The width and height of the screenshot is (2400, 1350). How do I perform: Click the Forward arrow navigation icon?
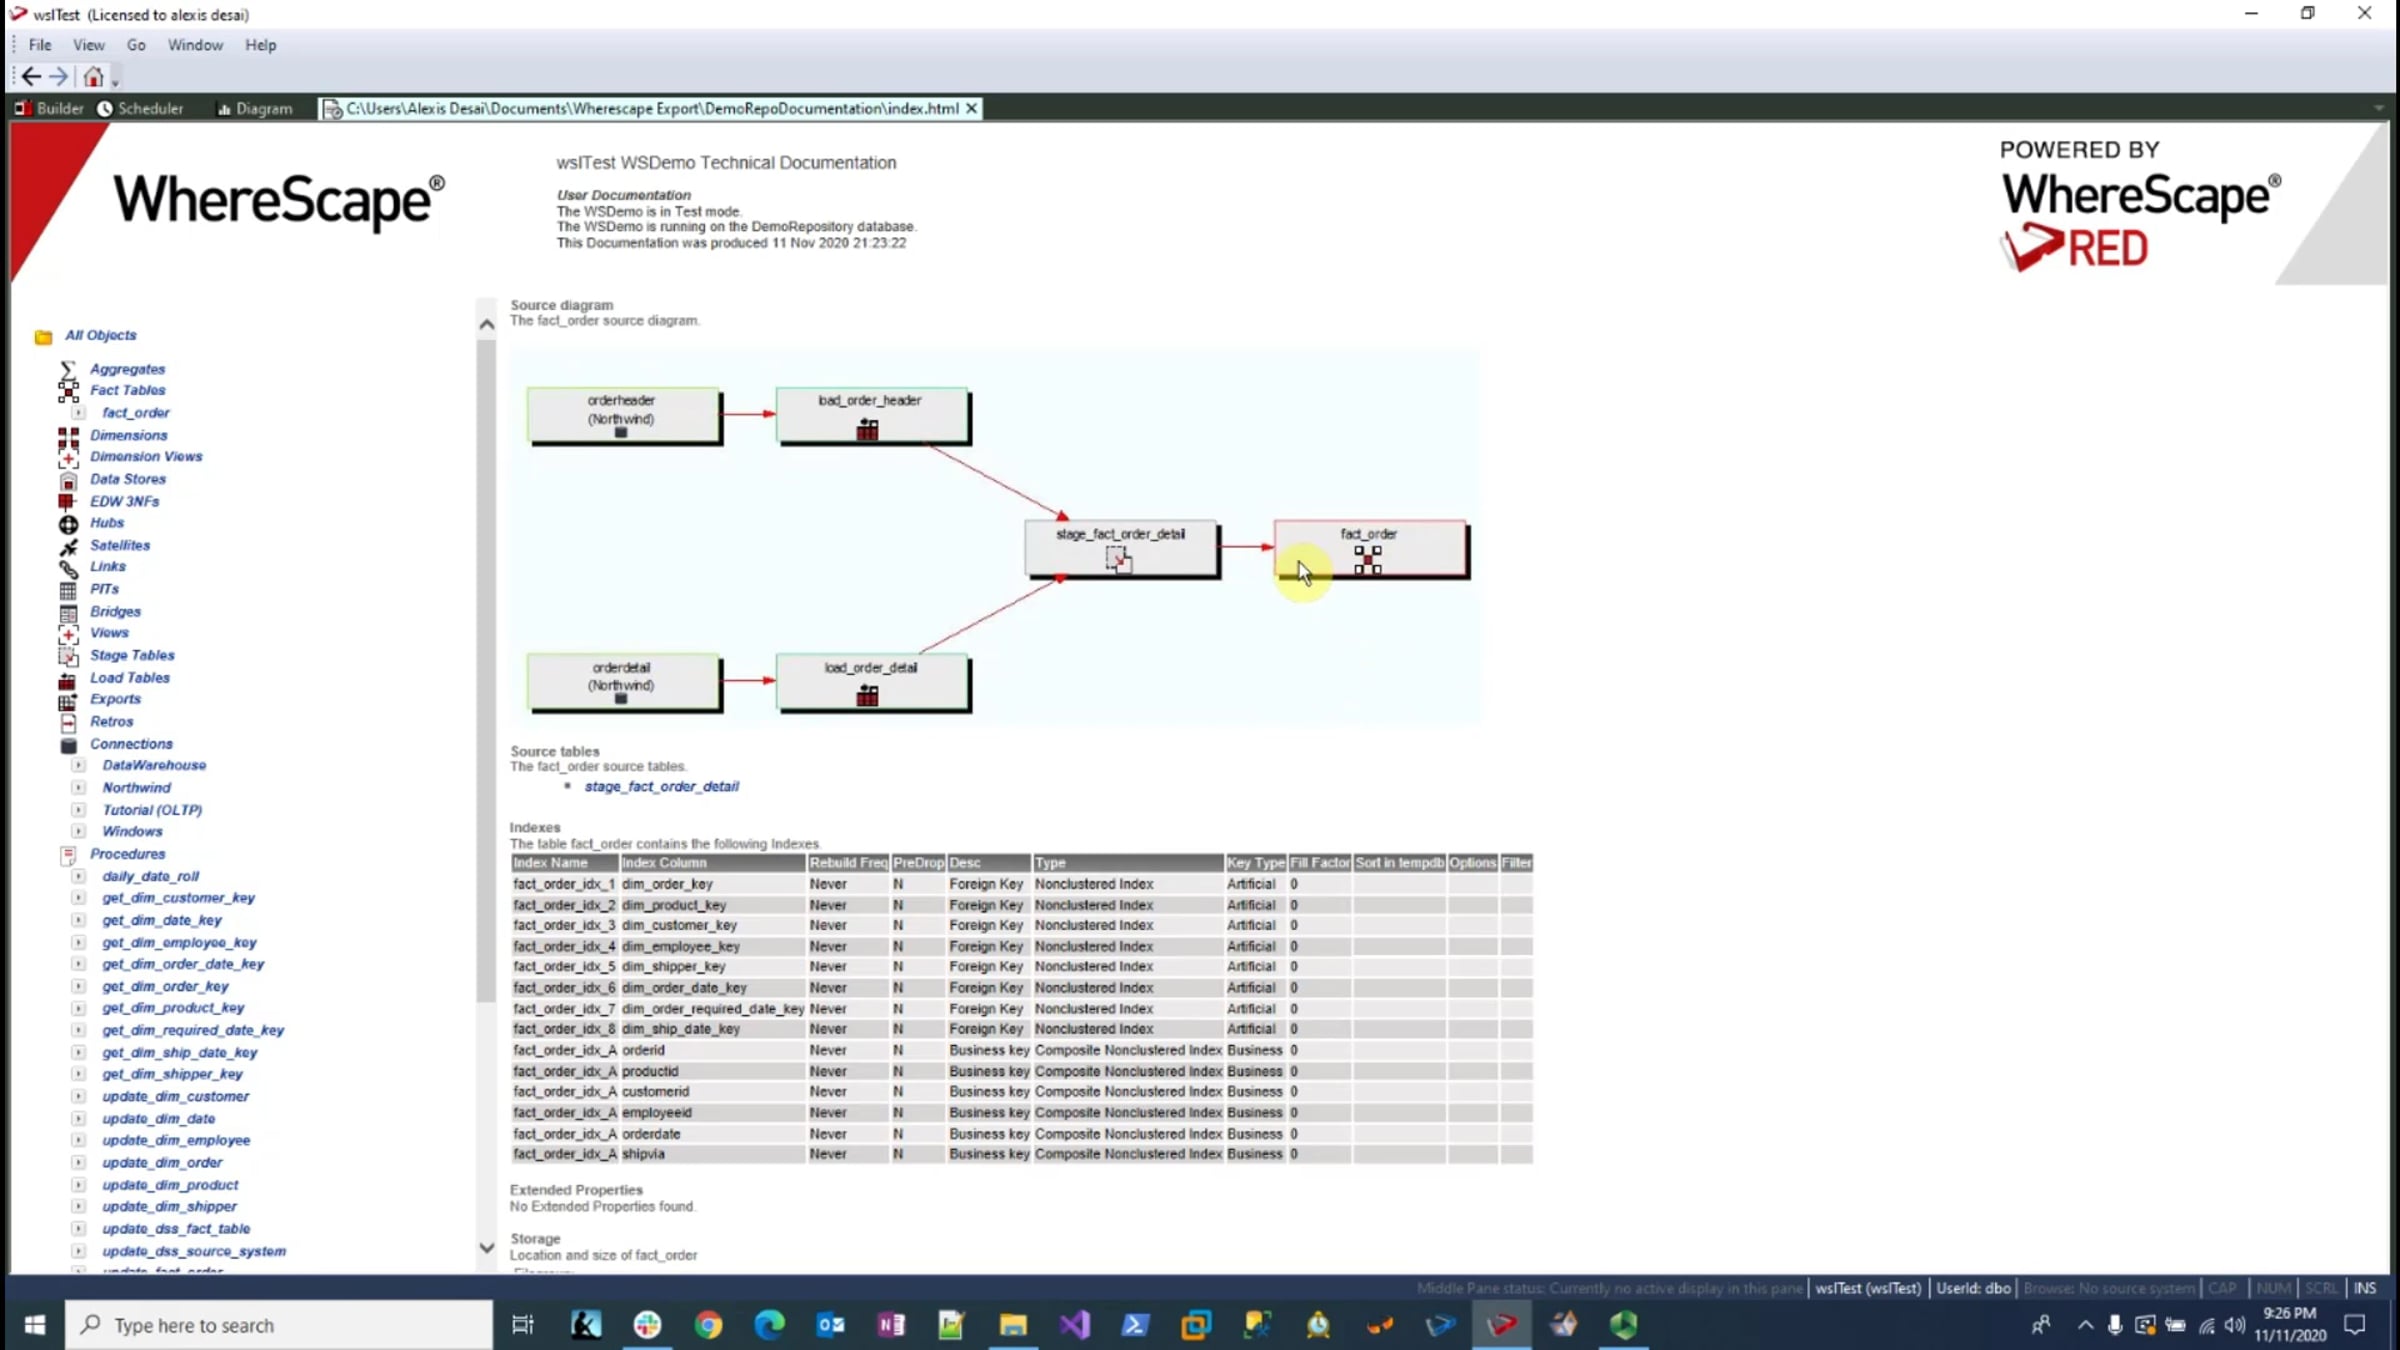pyautogui.click(x=59, y=76)
